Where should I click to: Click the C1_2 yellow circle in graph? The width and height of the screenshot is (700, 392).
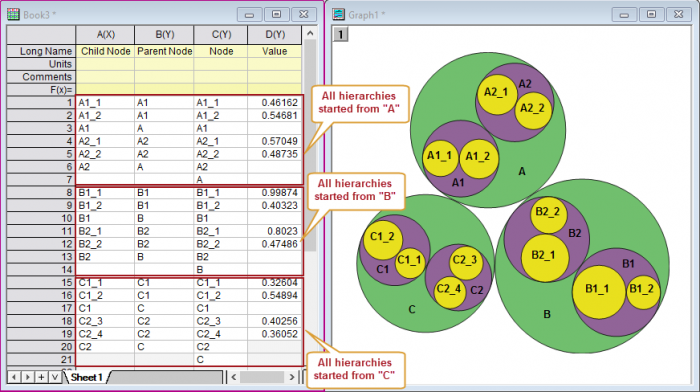click(383, 239)
